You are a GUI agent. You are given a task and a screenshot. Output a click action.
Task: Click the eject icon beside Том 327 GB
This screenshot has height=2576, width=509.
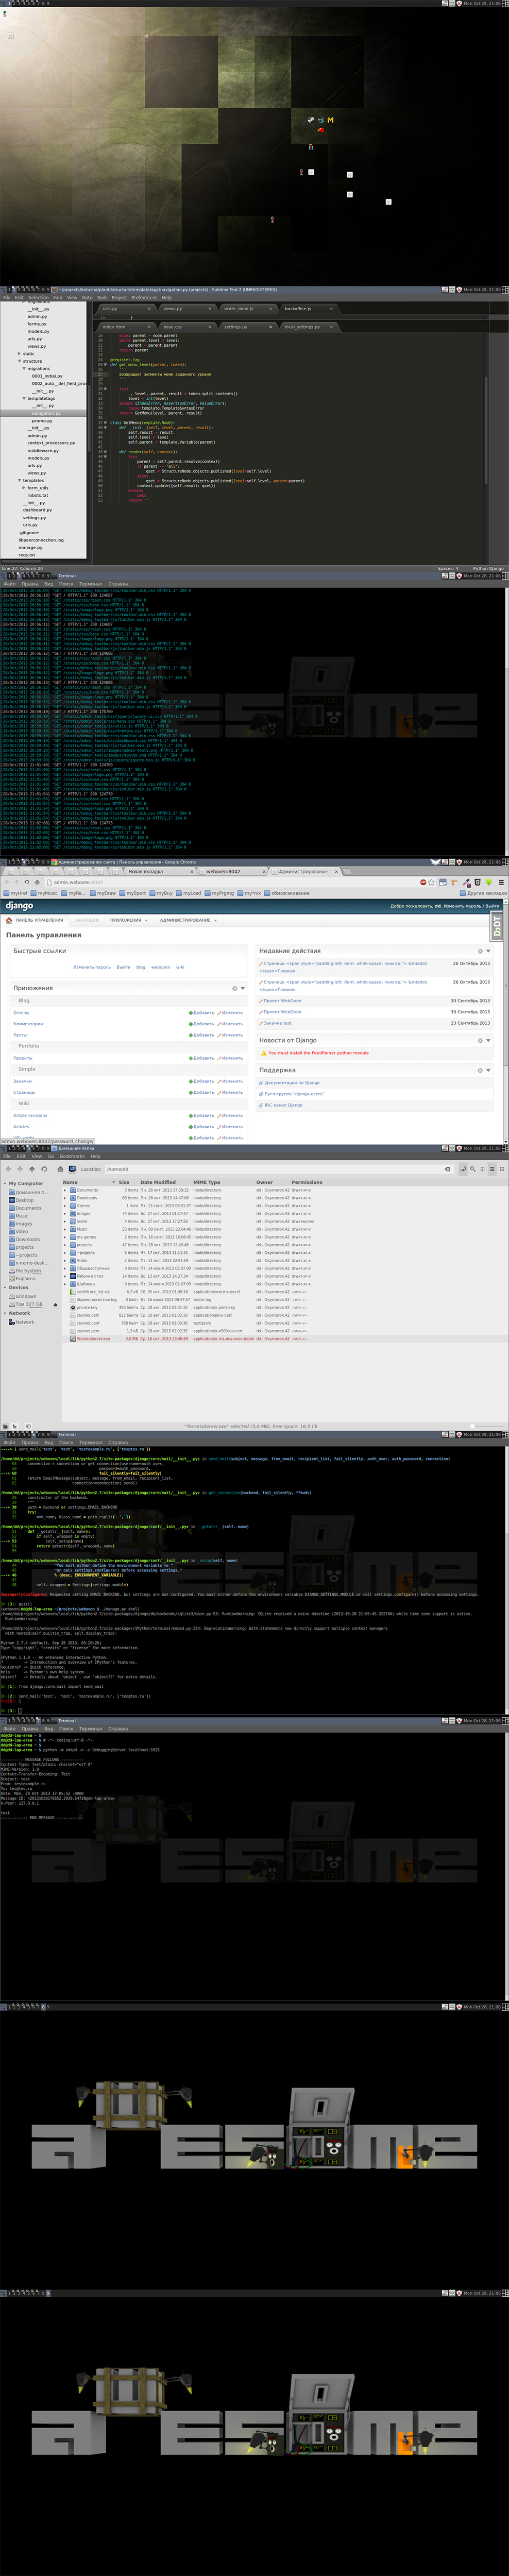[55, 1305]
